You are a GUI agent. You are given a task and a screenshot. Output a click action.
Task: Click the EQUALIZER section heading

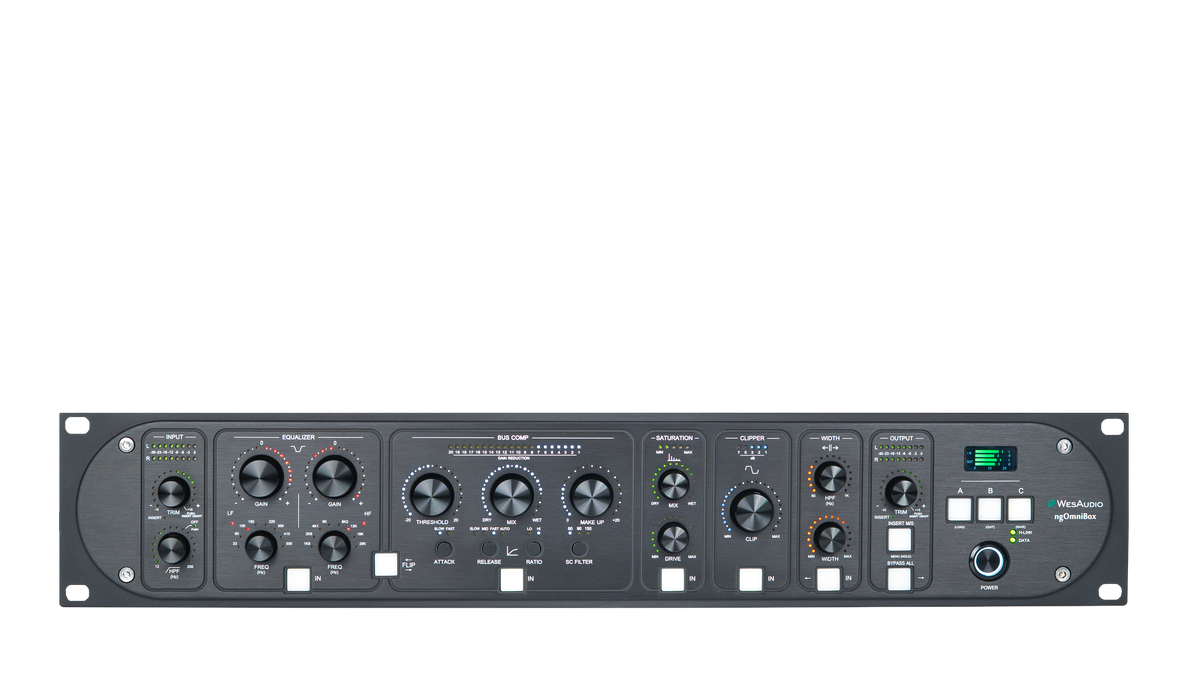[298, 437]
